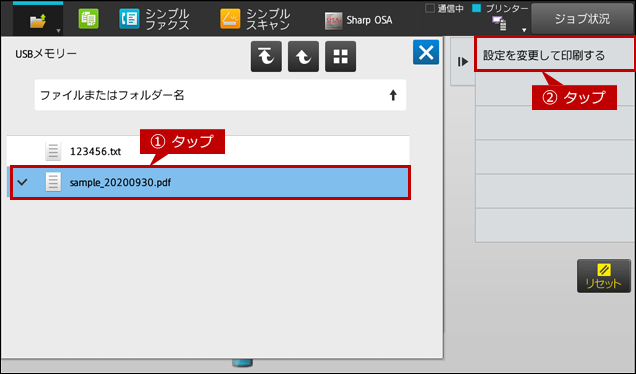Expand the printer status dropdown arrow

(x=524, y=30)
